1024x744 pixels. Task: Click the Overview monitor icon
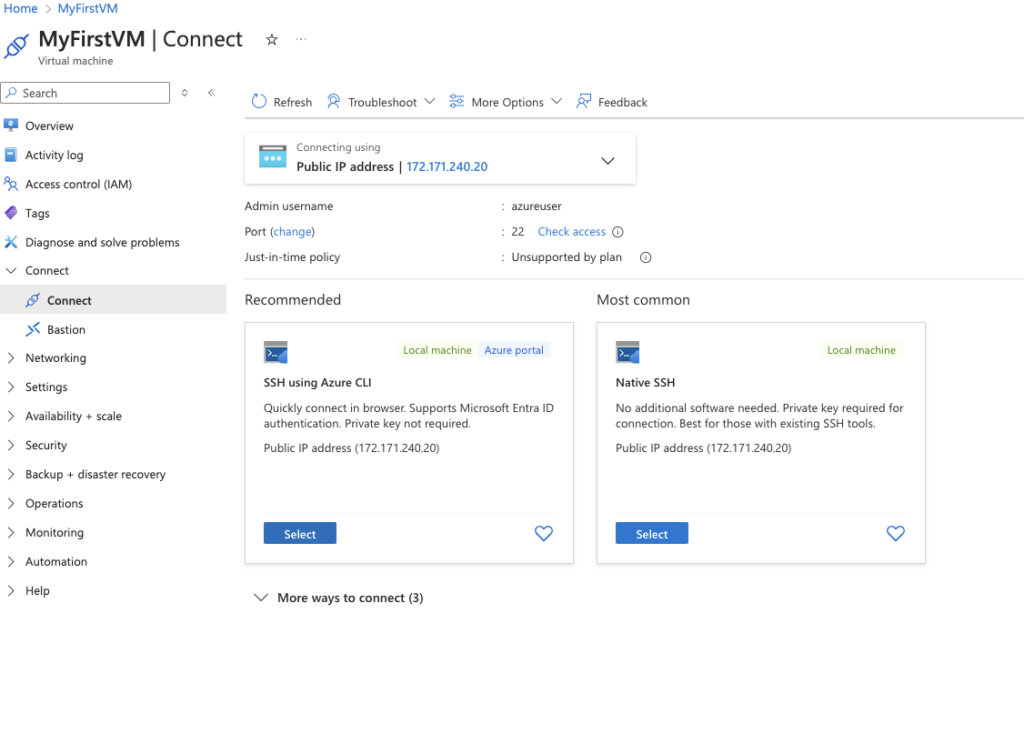[10, 125]
